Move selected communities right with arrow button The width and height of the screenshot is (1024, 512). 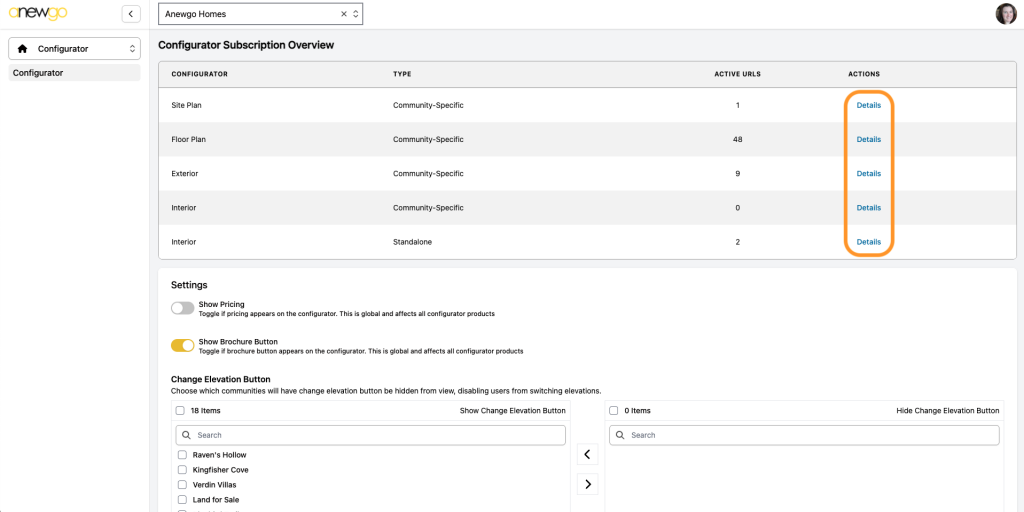point(587,484)
